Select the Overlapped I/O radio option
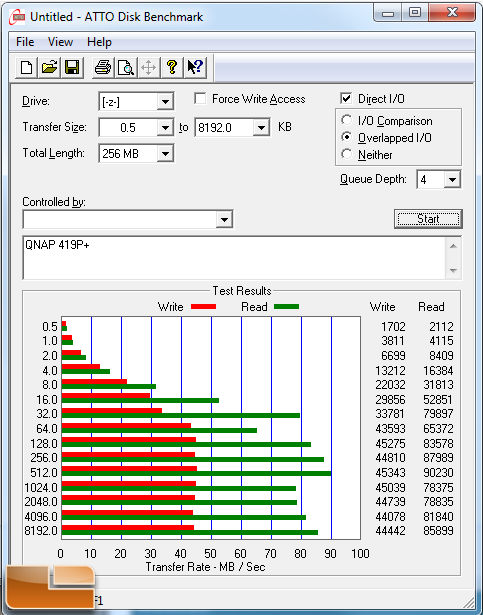This screenshot has height=615, width=483. click(x=346, y=137)
